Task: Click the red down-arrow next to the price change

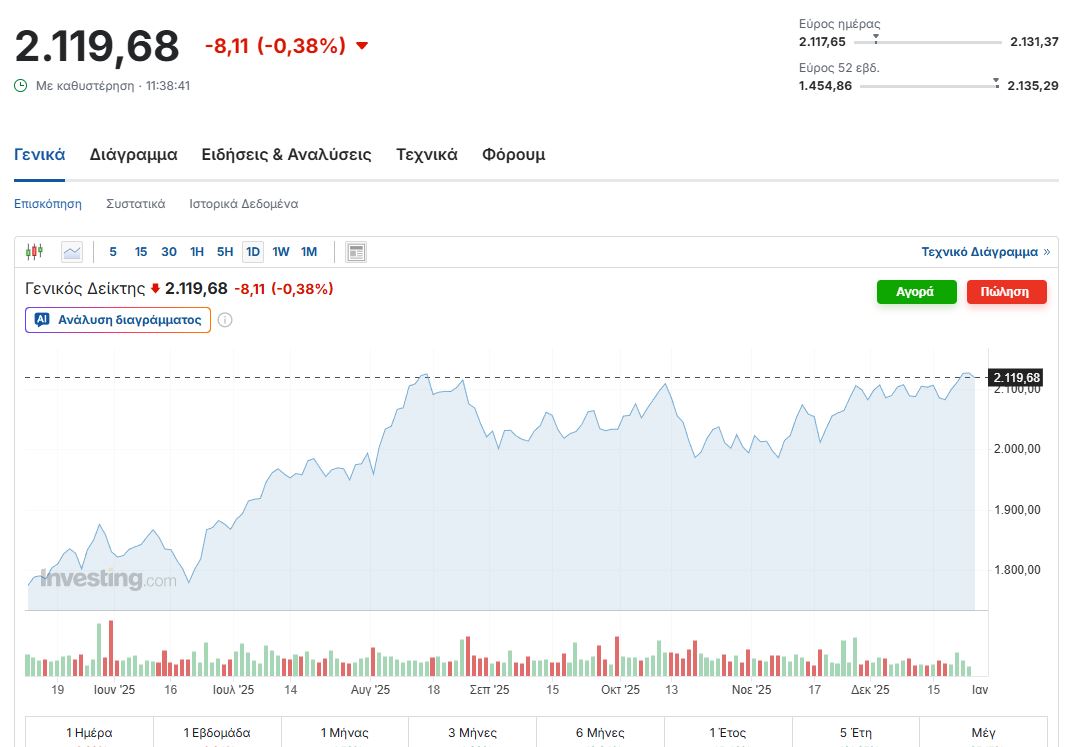Action: 362,46
